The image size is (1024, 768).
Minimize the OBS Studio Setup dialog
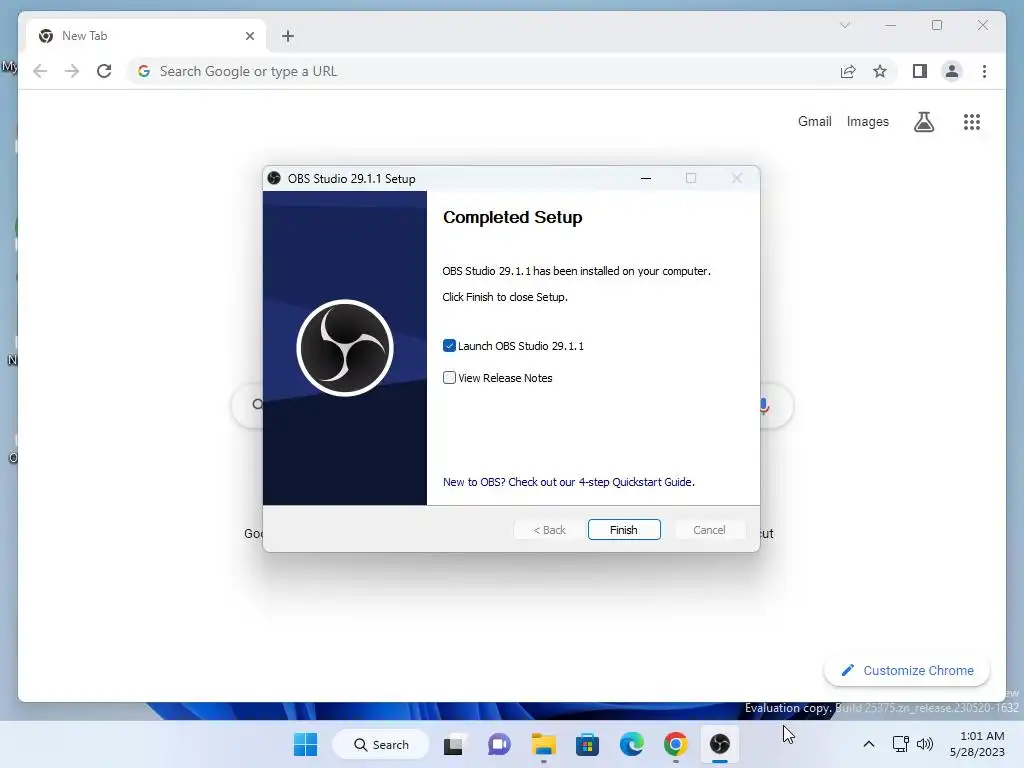pos(646,178)
